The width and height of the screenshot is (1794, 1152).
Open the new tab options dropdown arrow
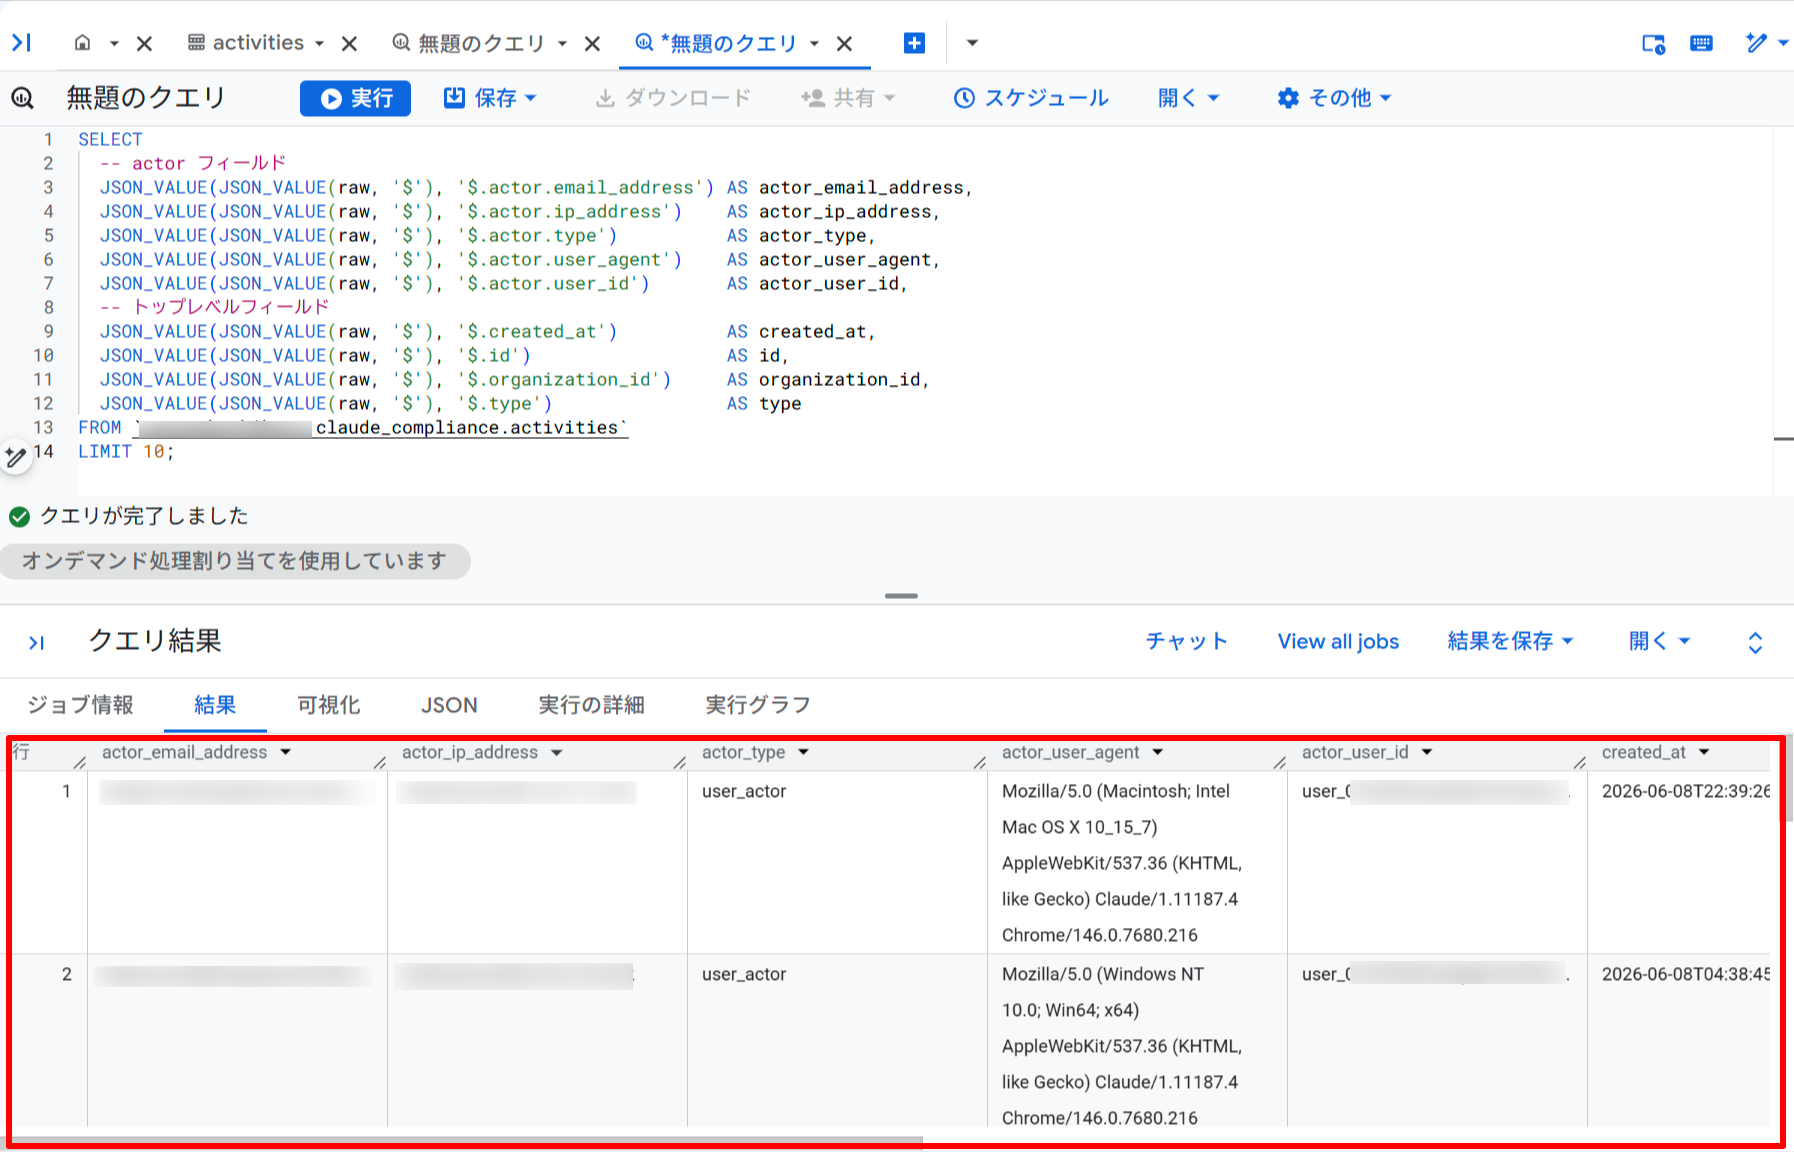point(971,43)
